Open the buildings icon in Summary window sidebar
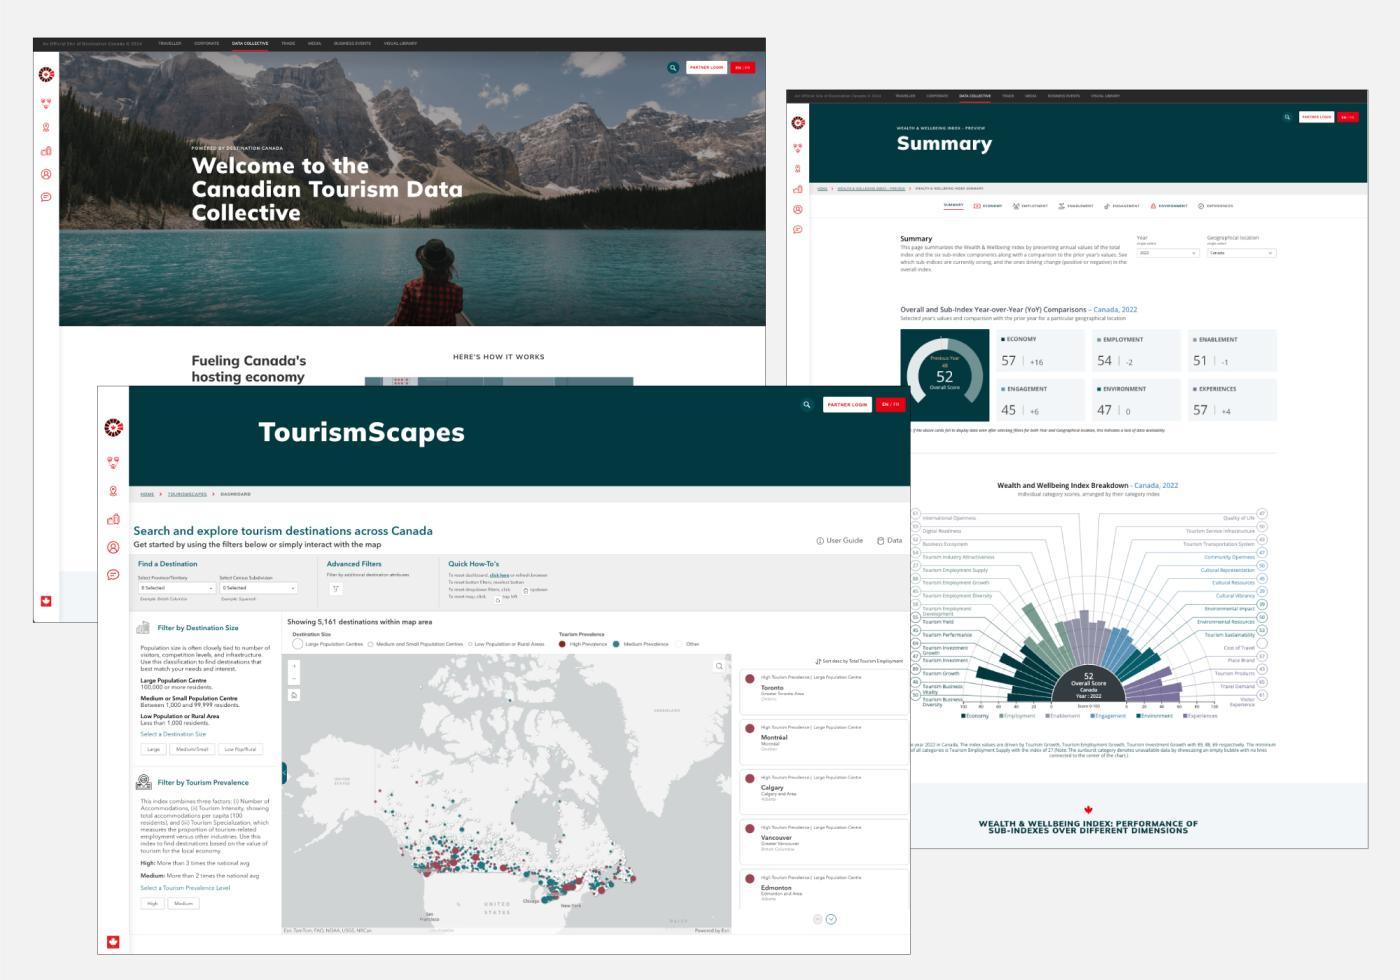The width and height of the screenshot is (1400, 980). pyautogui.click(x=798, y=189)
